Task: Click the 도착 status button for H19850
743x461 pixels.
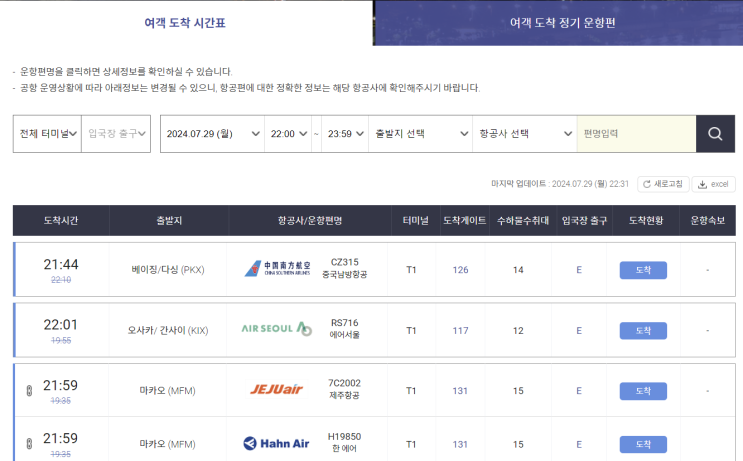Action: tap(643, 444)
